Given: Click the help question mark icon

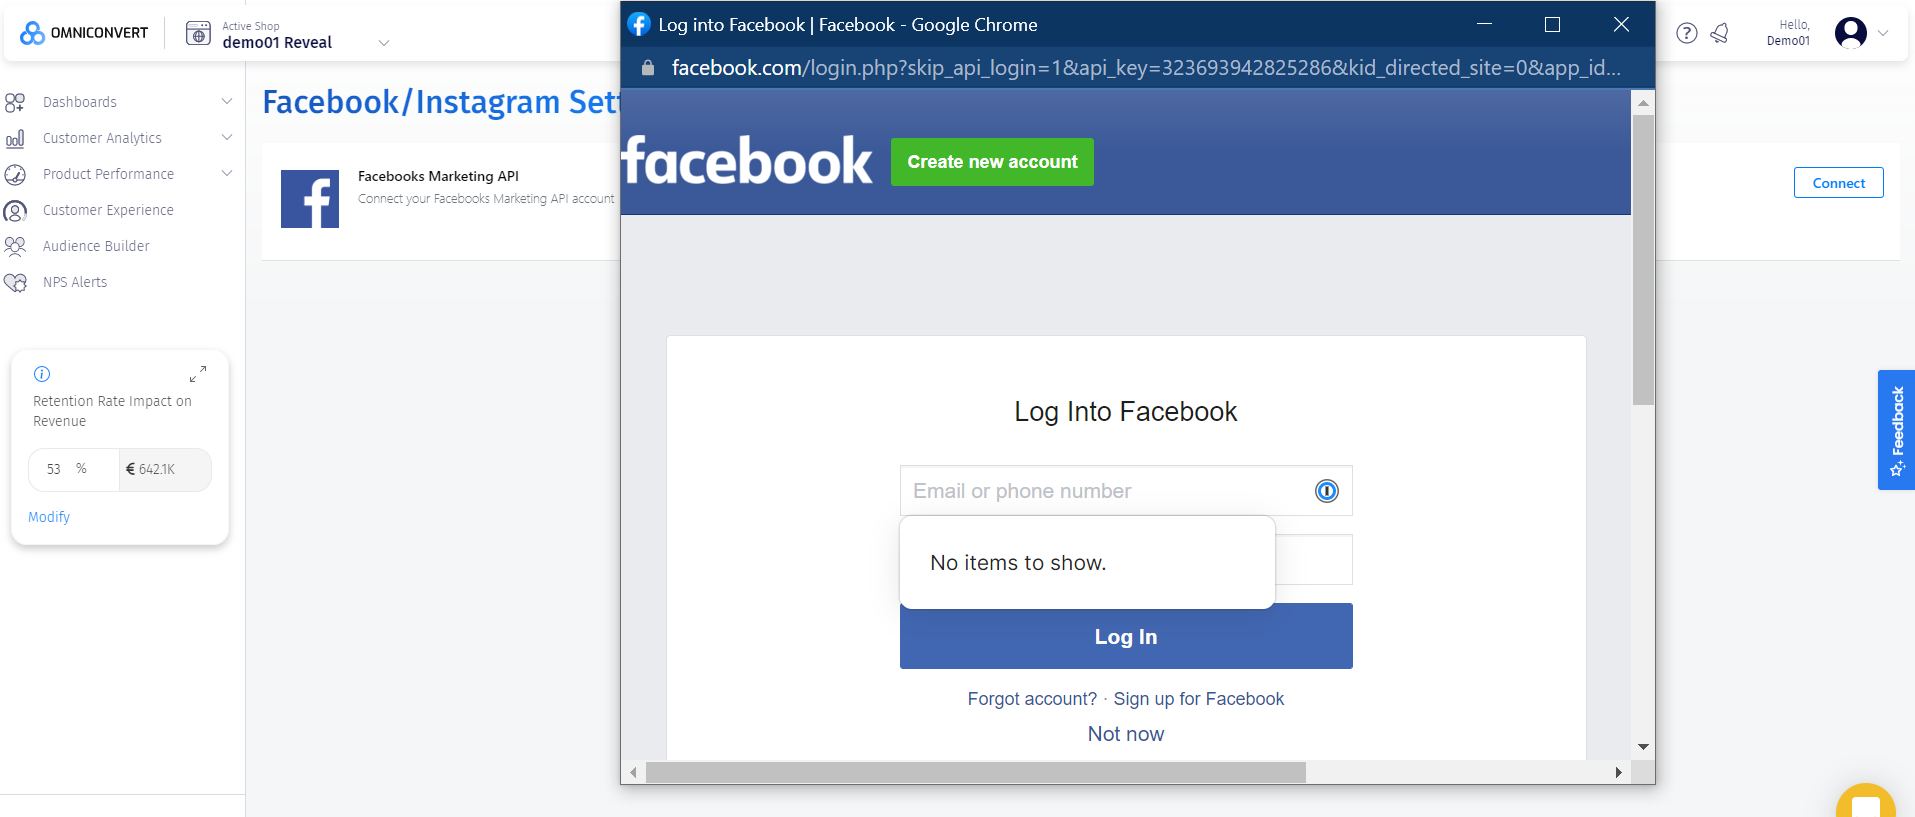Looking at the screenshot, I should tap(1687, 33).
